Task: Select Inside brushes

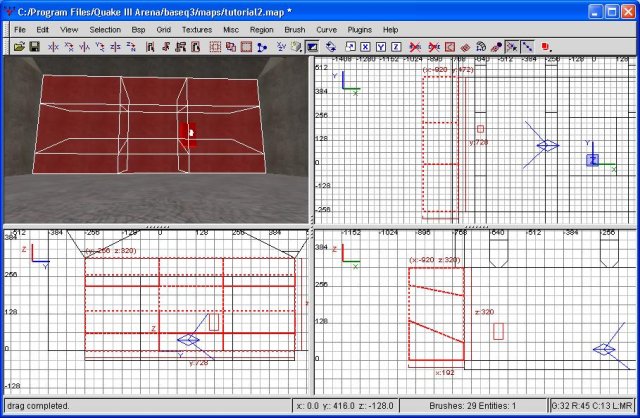Action: pyautogui.click(x=196, y=47)
